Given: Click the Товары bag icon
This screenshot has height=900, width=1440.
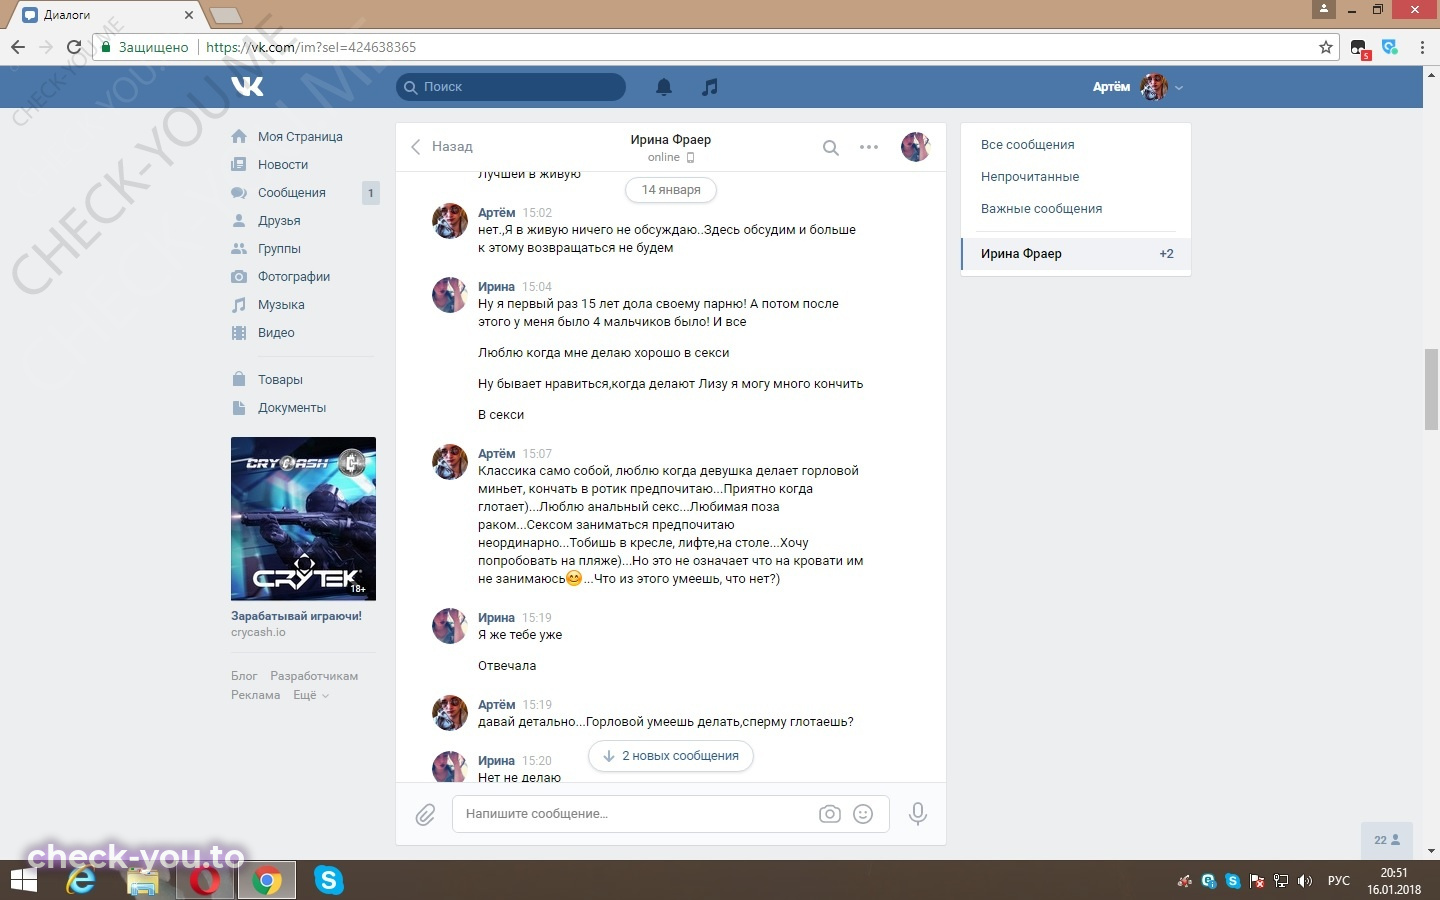Looking at the screenshot, I should pyautogui.click(x=239, y=379).
